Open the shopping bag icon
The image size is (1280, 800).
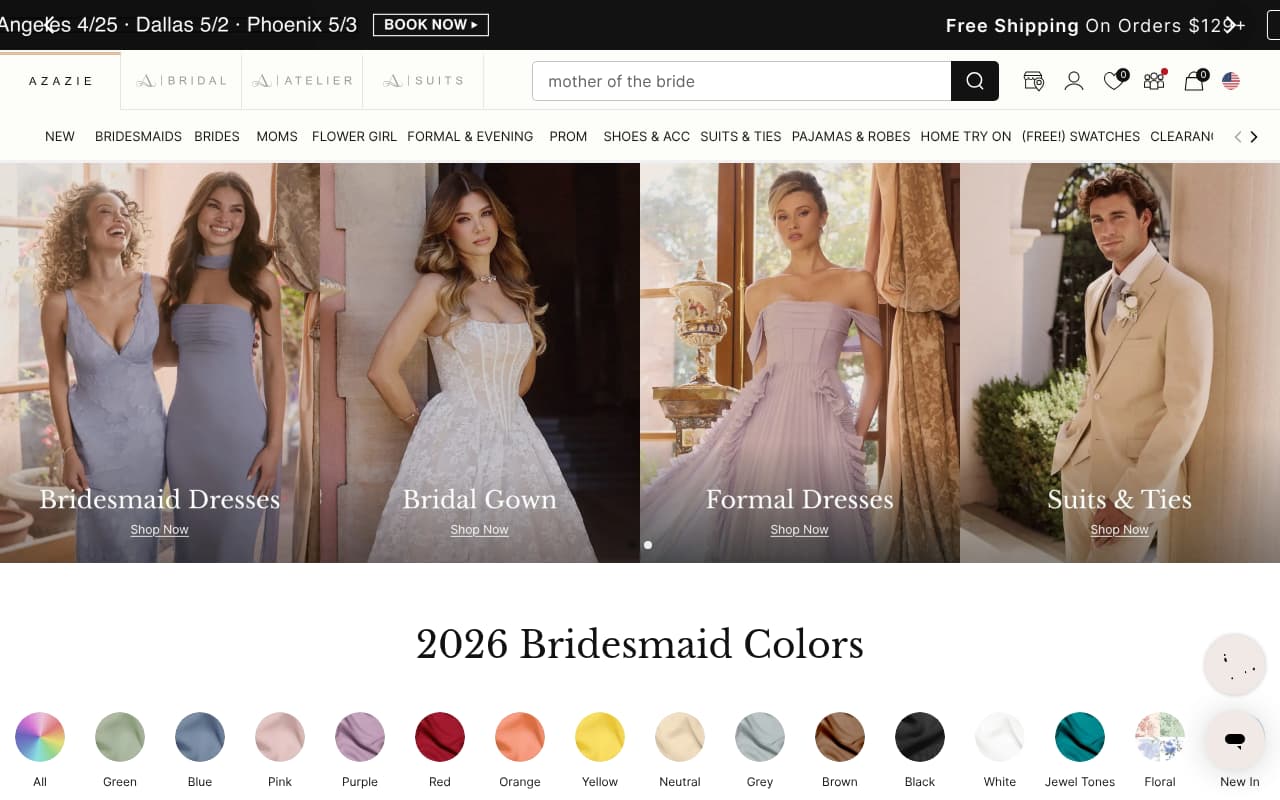pyautogui.click(x=1193, y=81)
